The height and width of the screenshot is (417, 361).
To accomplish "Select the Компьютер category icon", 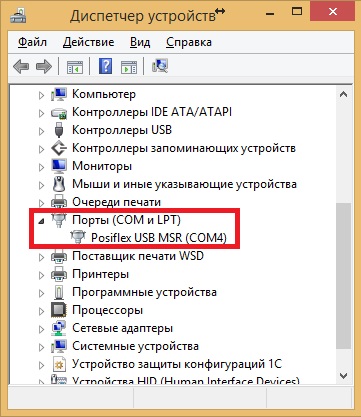I will pos(59,94).
